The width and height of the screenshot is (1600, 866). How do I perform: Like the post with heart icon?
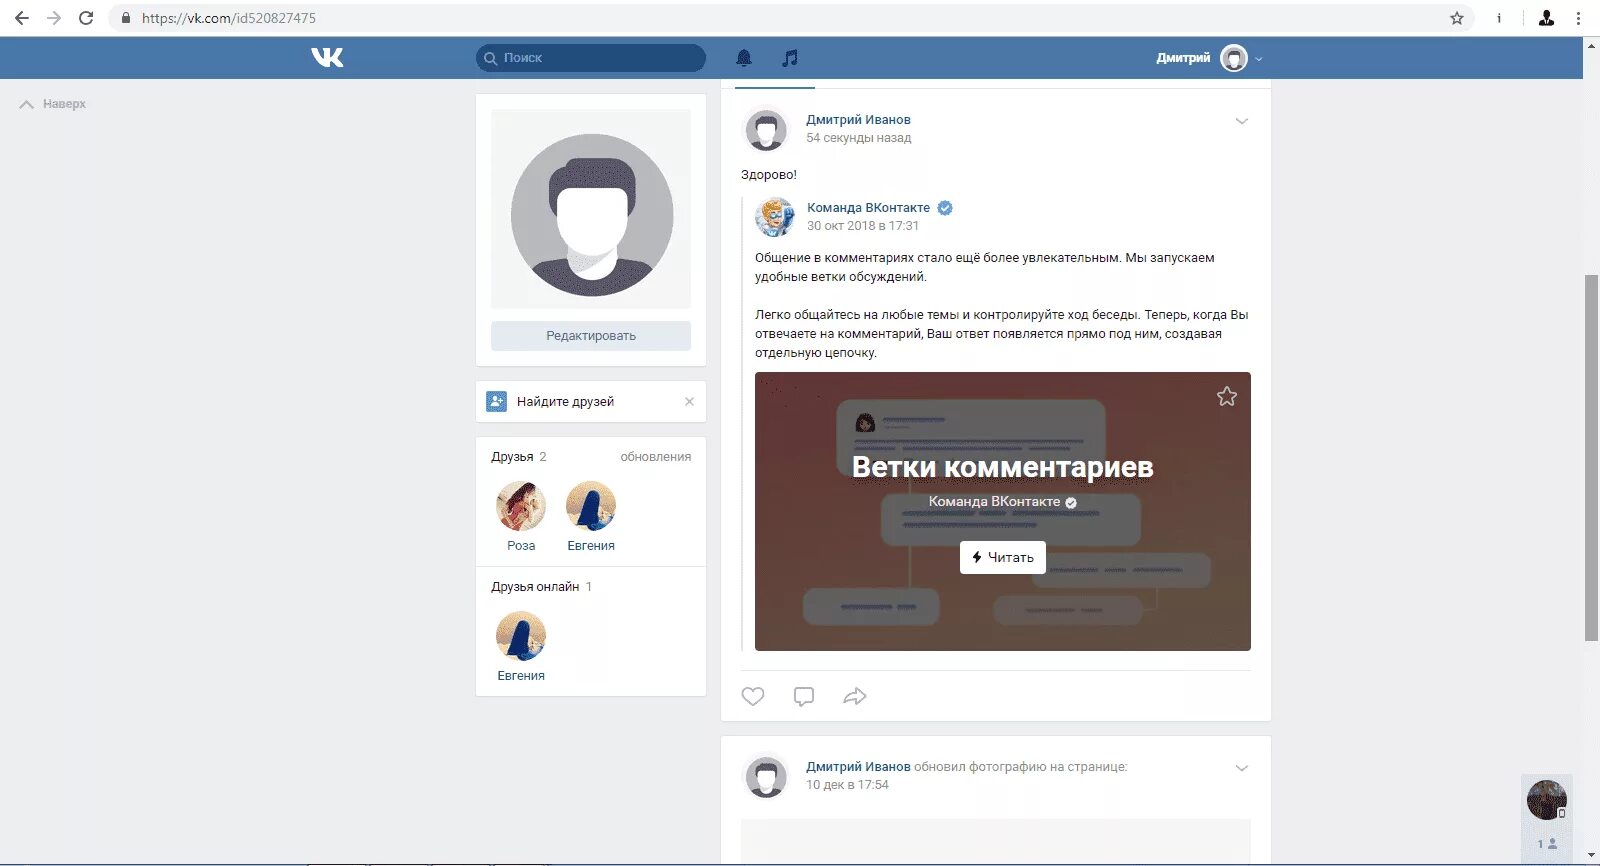point(753,696)
